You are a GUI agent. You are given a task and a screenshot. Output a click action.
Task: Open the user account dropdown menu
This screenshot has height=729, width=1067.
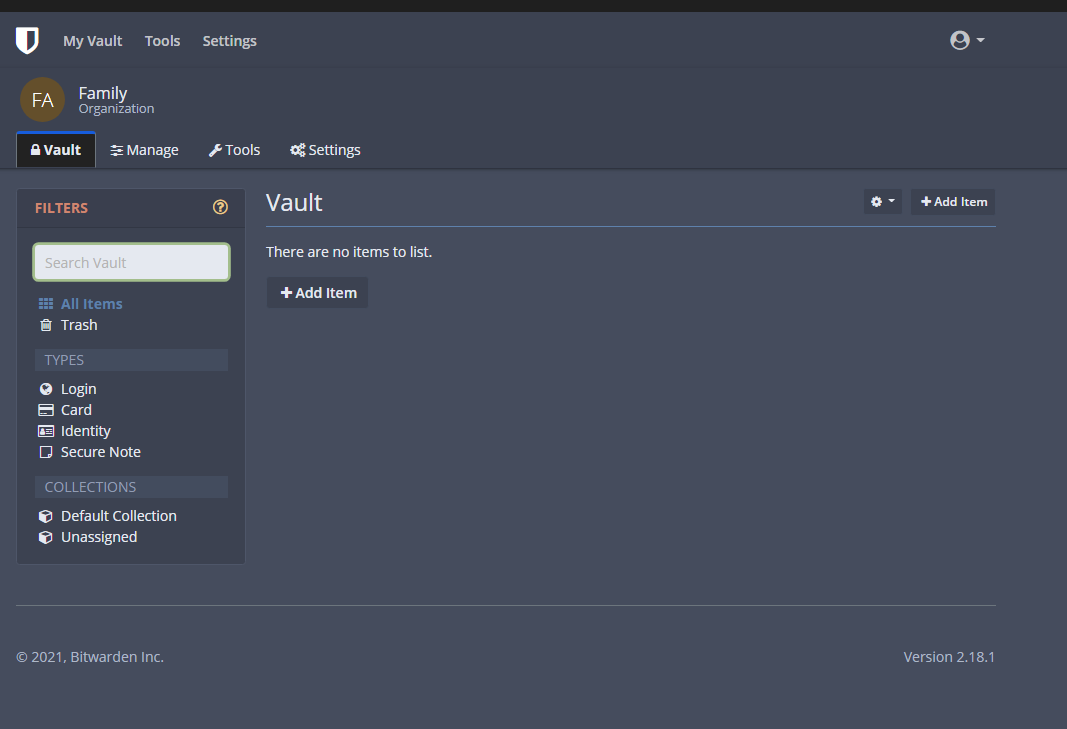point(967,40)
